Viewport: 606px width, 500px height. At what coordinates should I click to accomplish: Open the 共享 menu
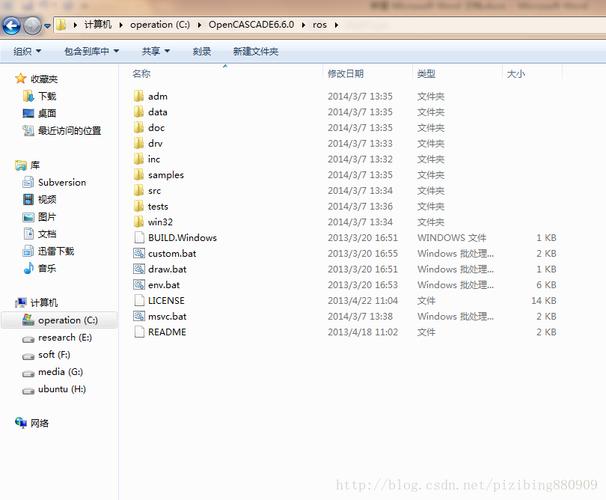click(x=156, y=51)
